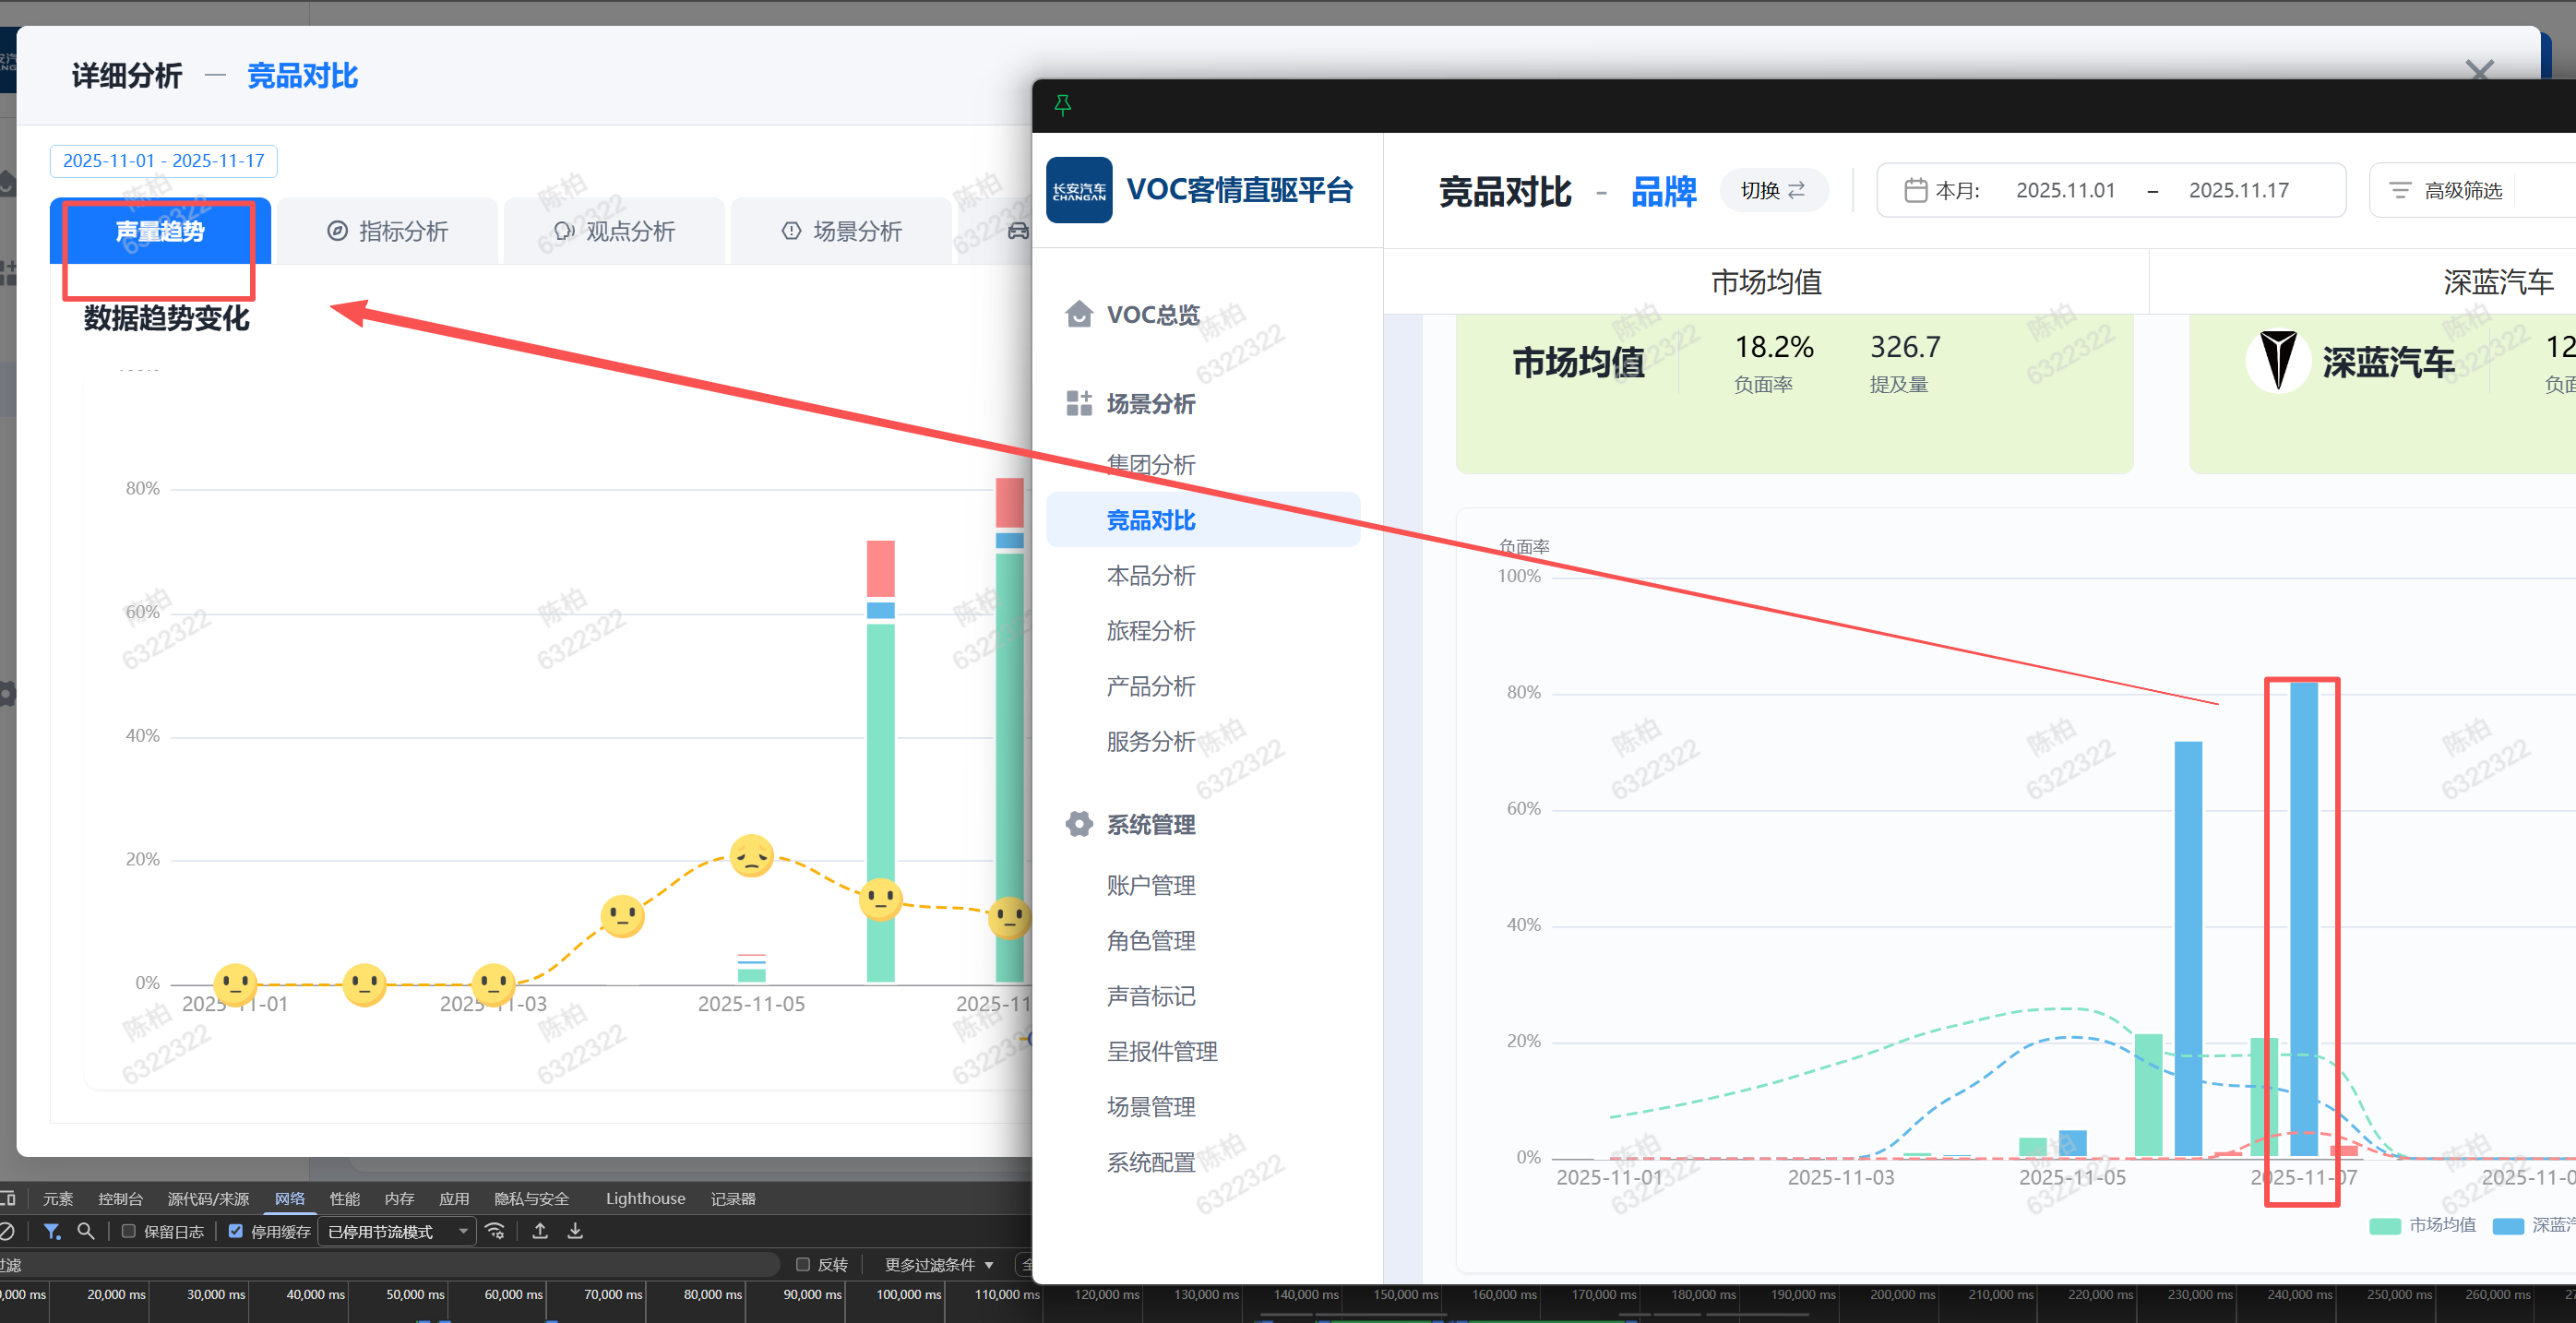Switch to the 指标分析 tab
This screenshot has height=1323, width=2576.
point(387,231)
